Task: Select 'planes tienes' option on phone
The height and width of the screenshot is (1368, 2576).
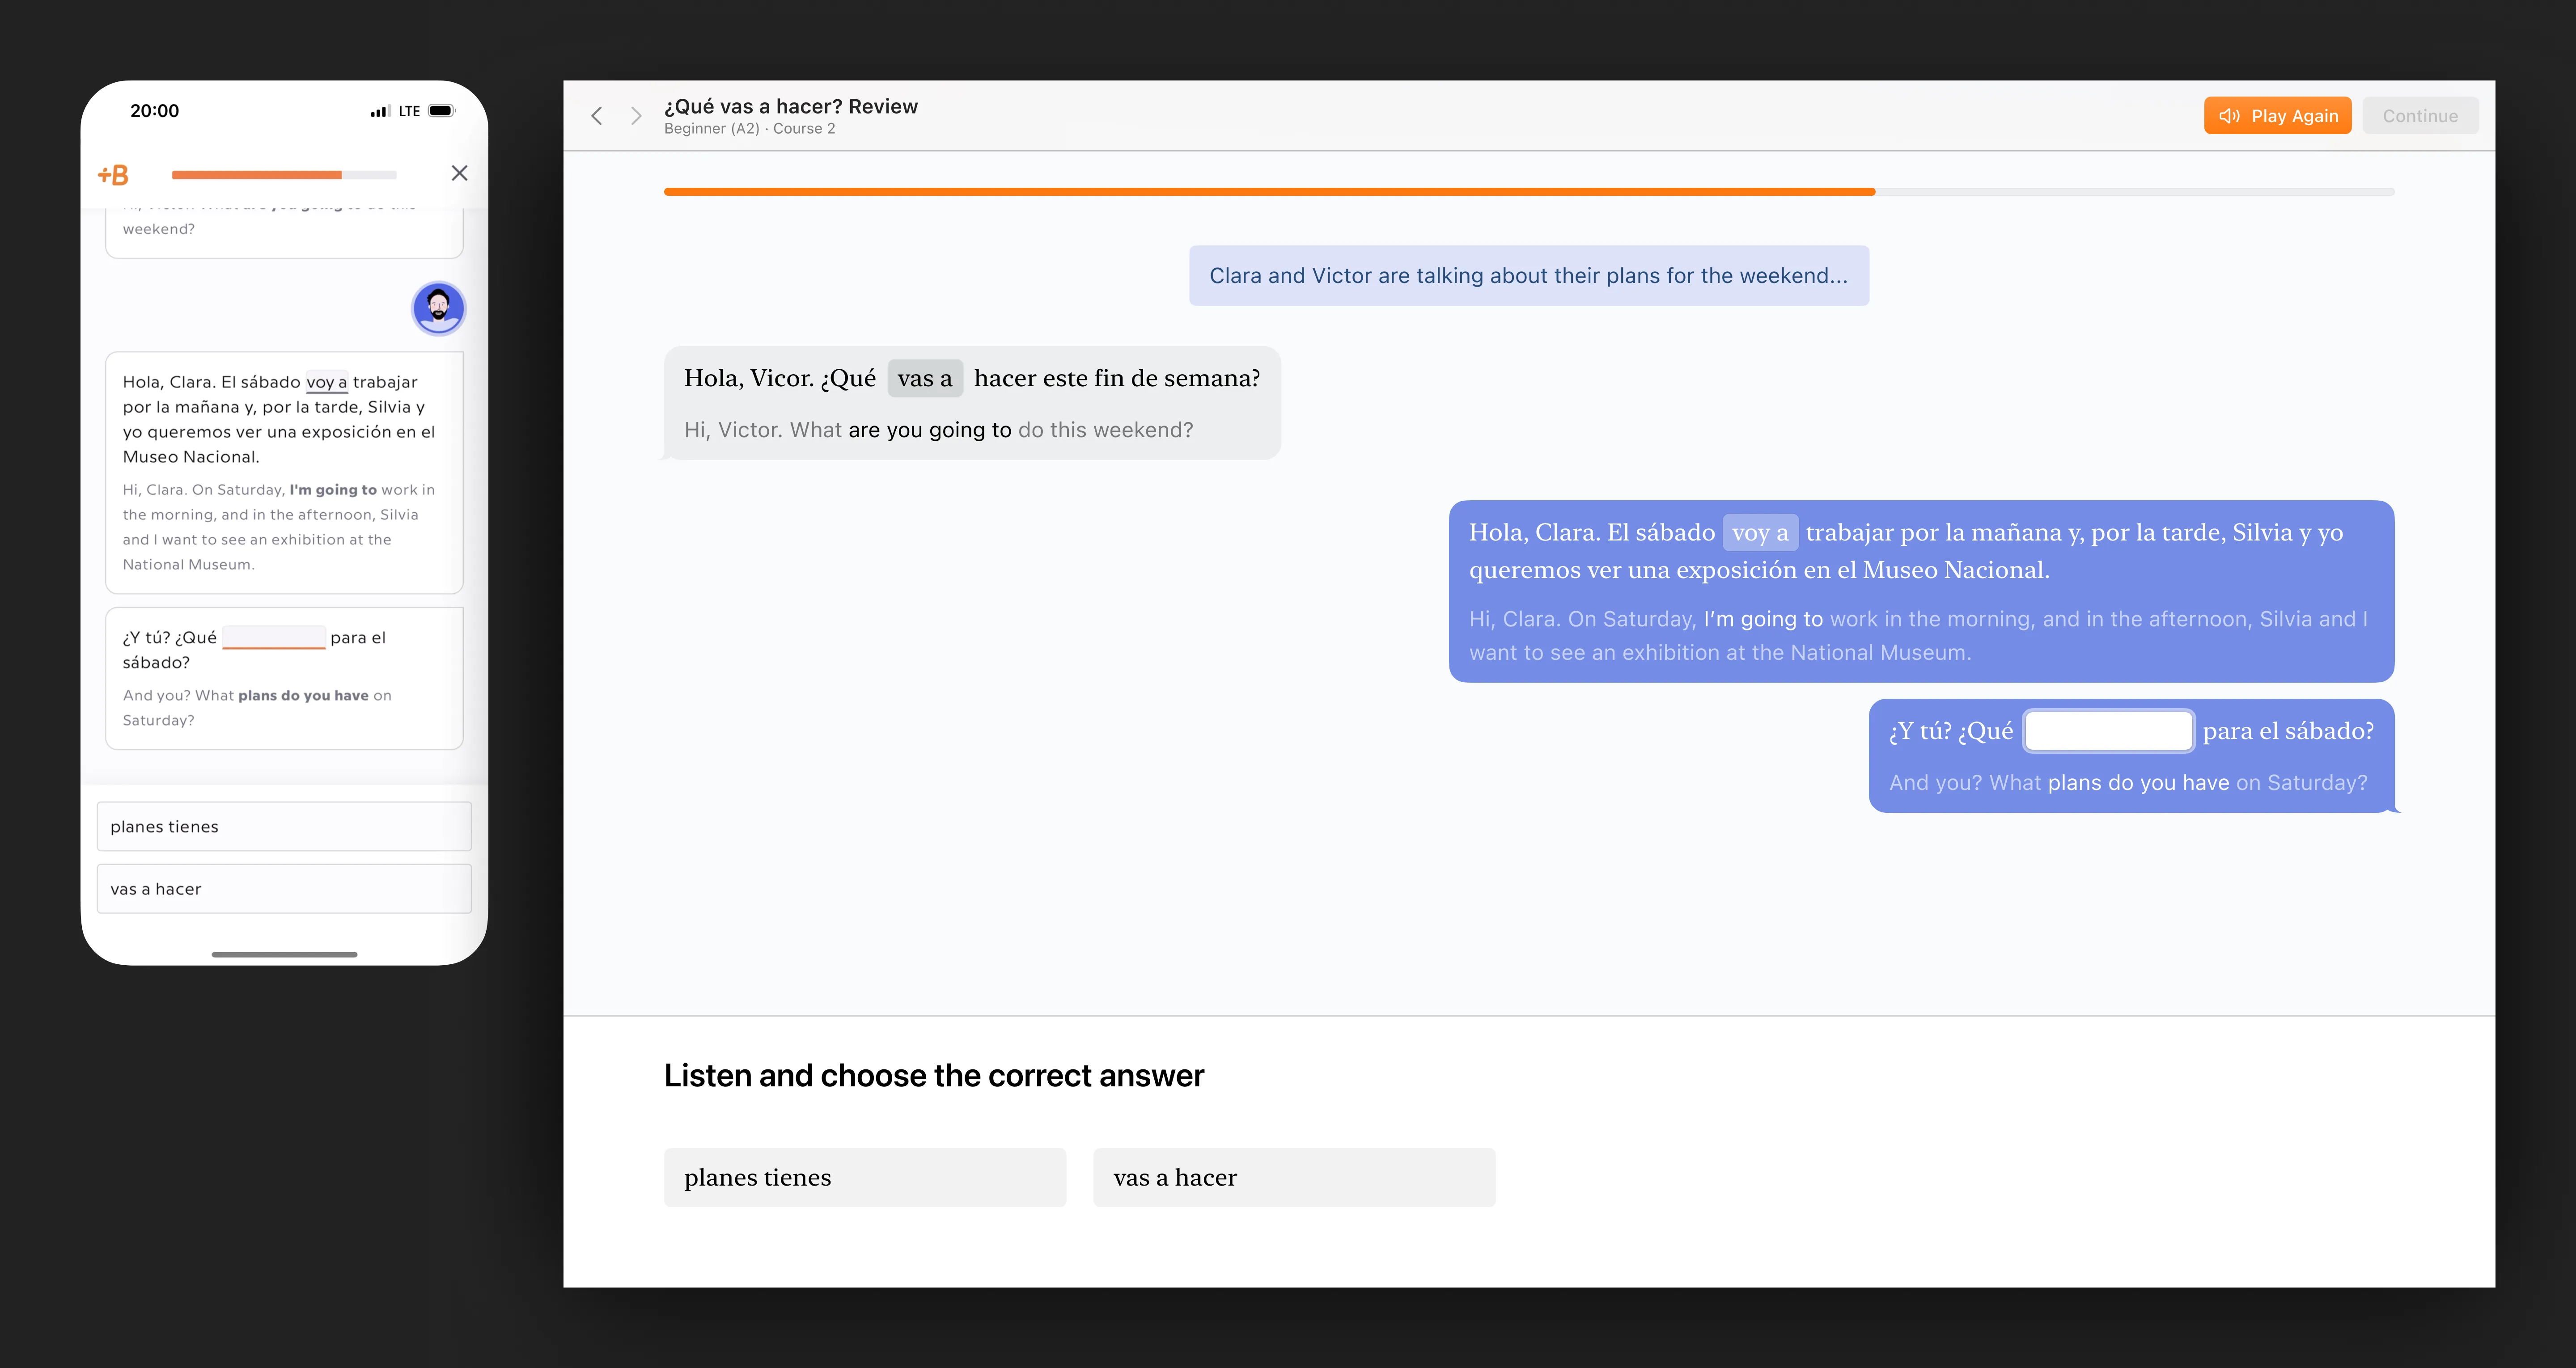Action: coord(284,826)
